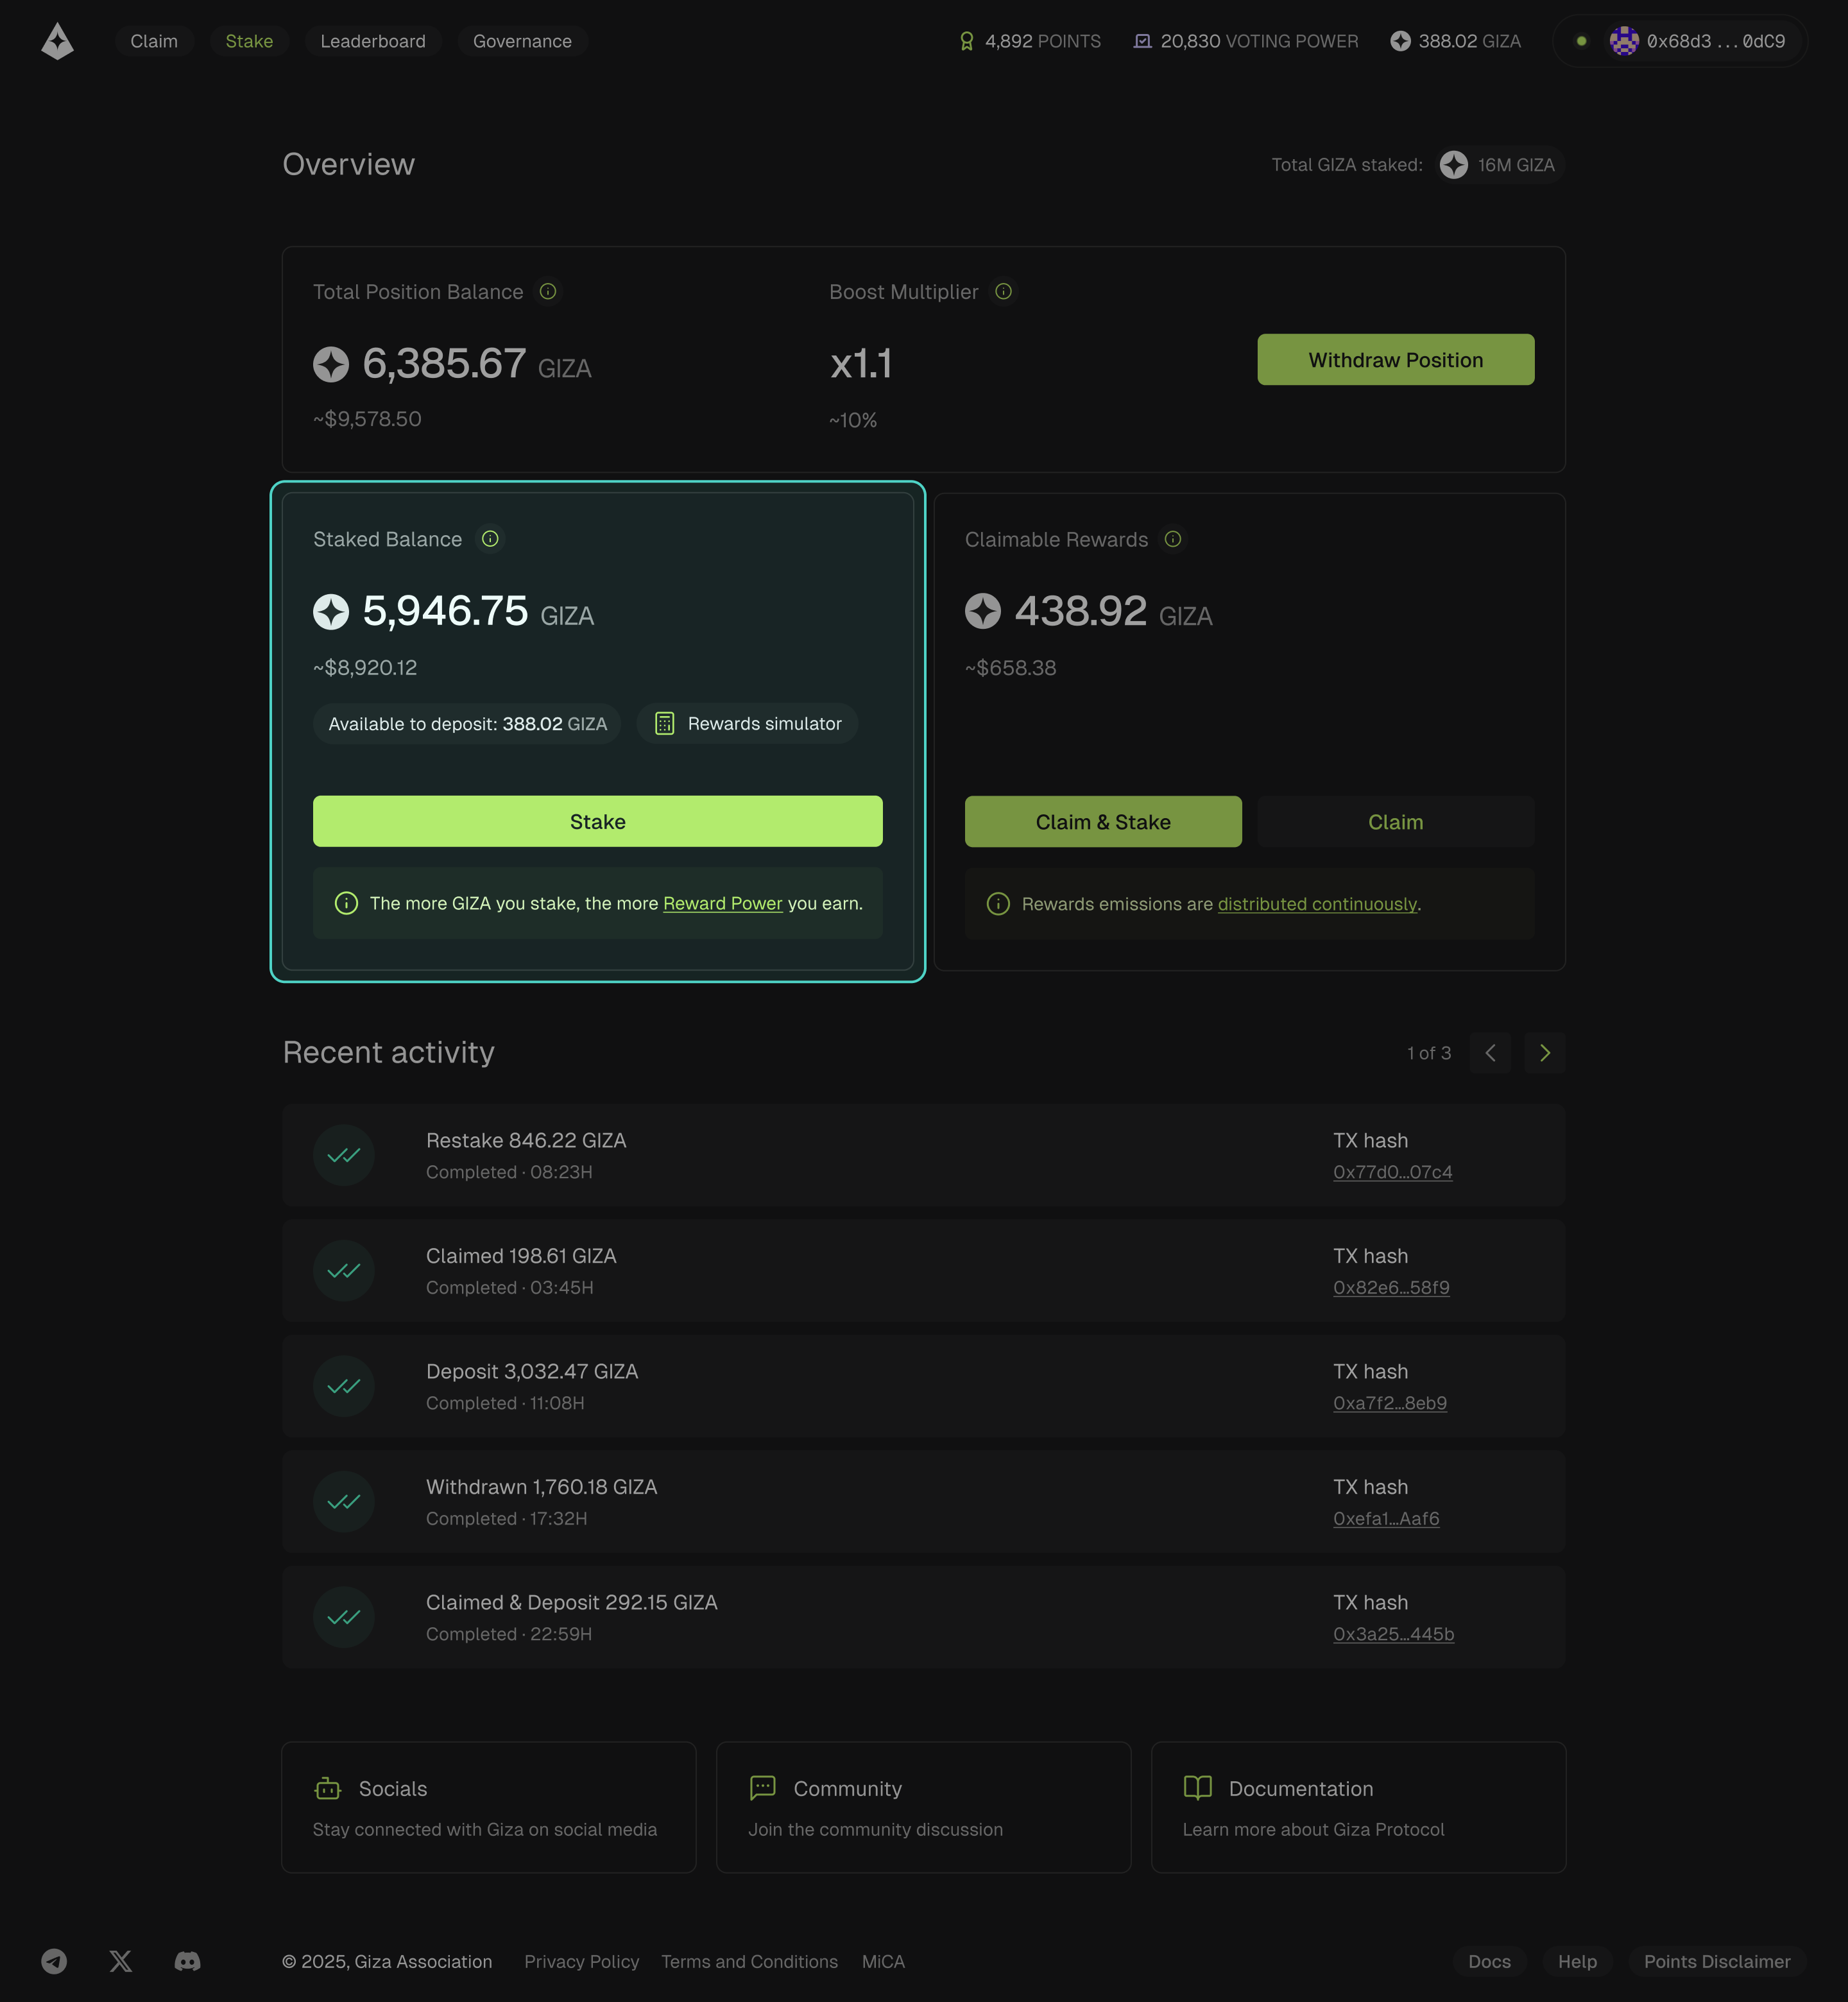Click info icon beside Rewards emissions note
The height and width of the screenshot is (2002, 1848).
click(998, 904)
